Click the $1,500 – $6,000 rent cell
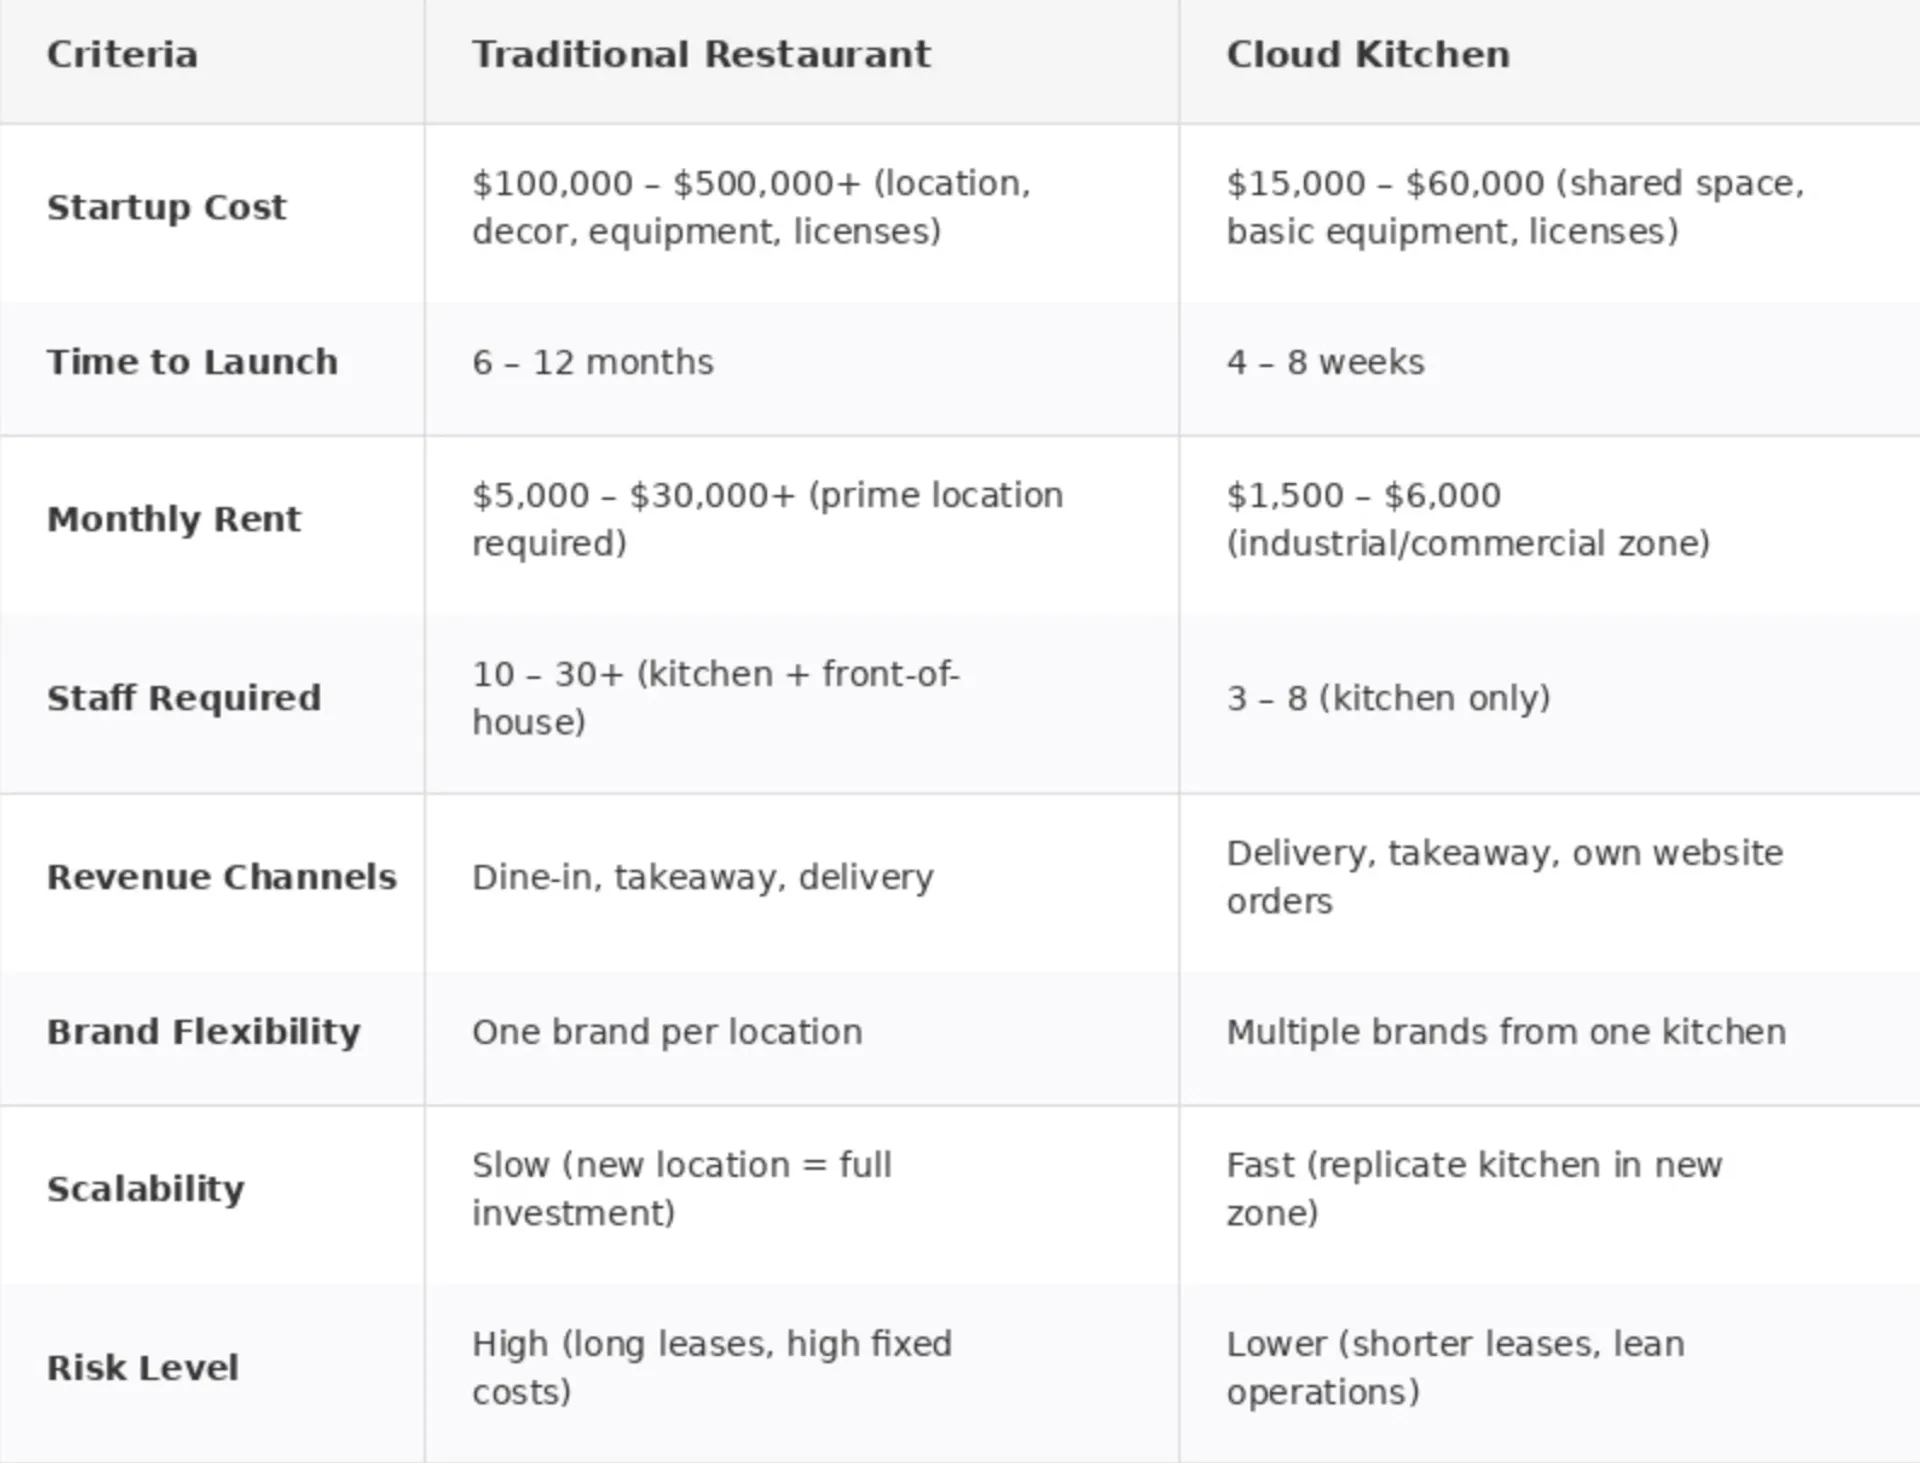Image resolution: width=1920 pixels, height=1463 pixels. point(1467,520)
